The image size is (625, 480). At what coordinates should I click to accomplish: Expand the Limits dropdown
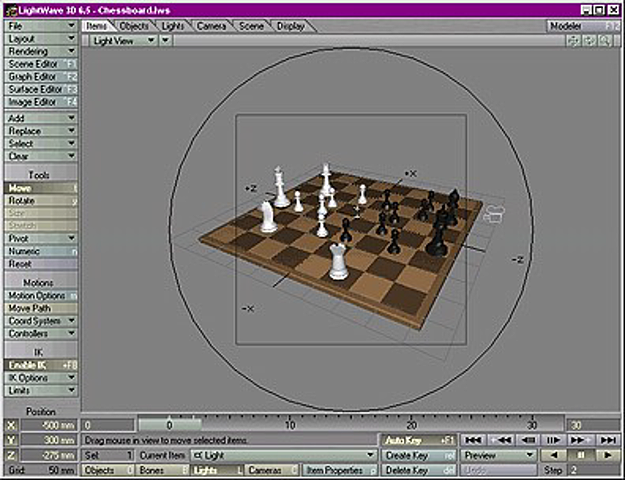(x=41, y=391)
